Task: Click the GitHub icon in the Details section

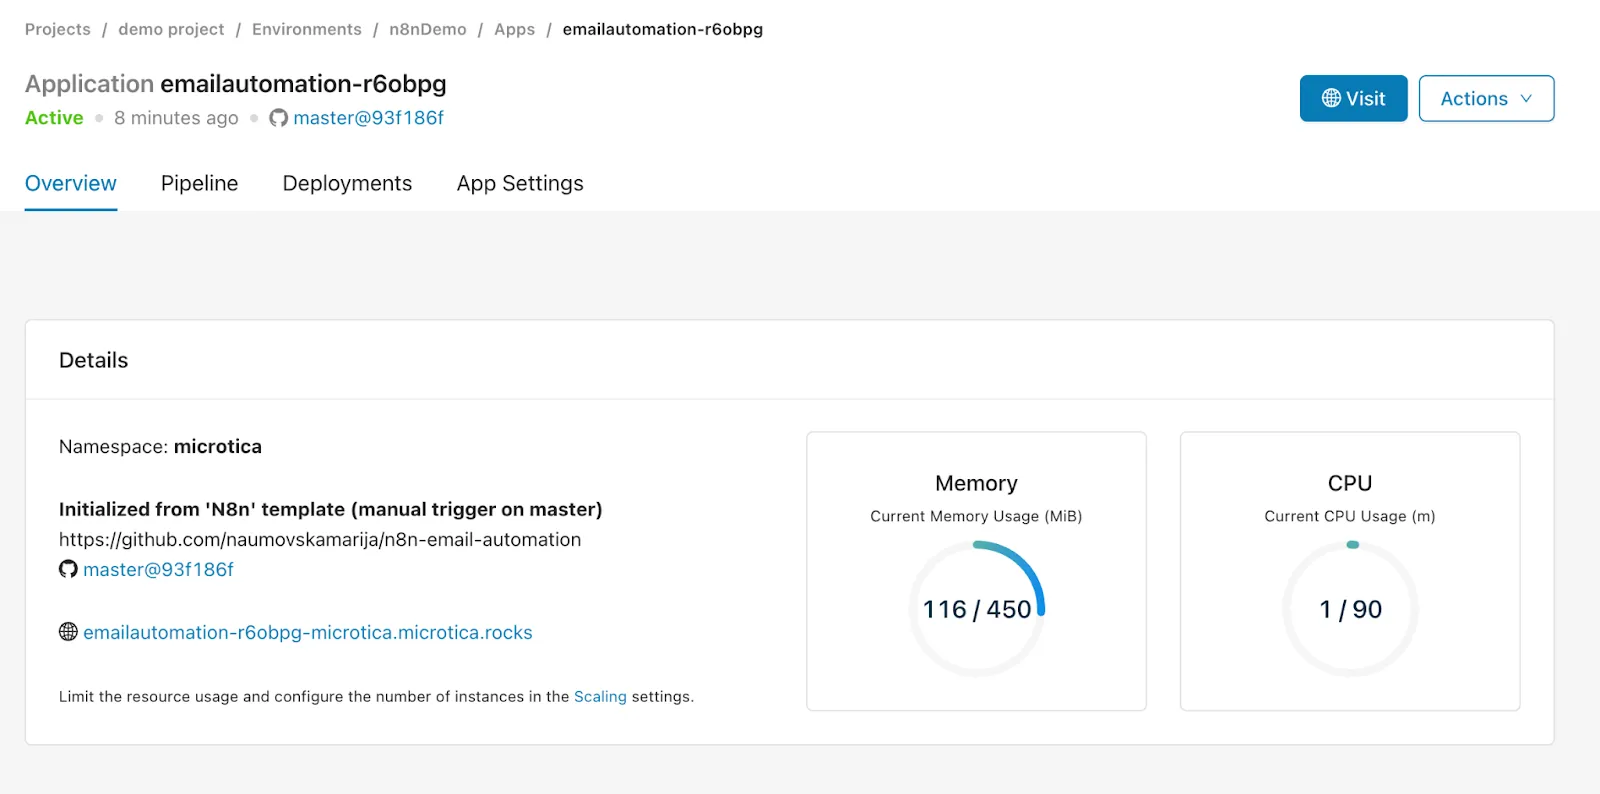Action: (68, 569)
